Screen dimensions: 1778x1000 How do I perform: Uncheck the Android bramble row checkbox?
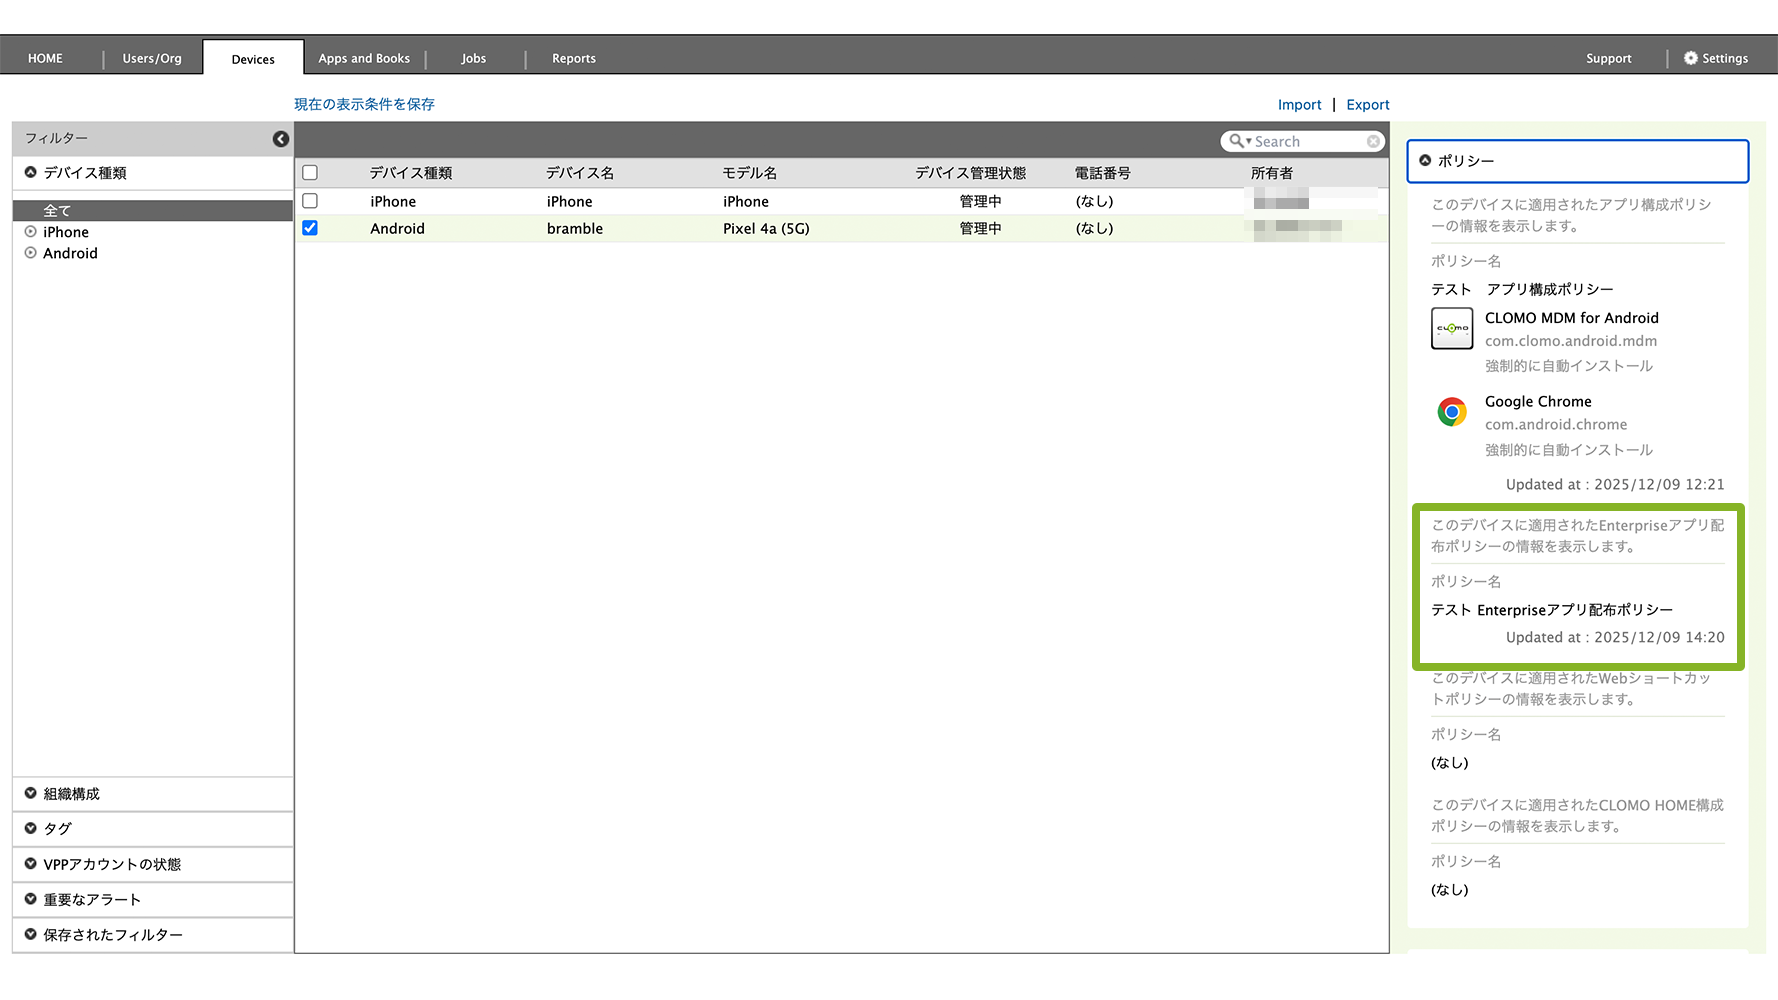310,228
